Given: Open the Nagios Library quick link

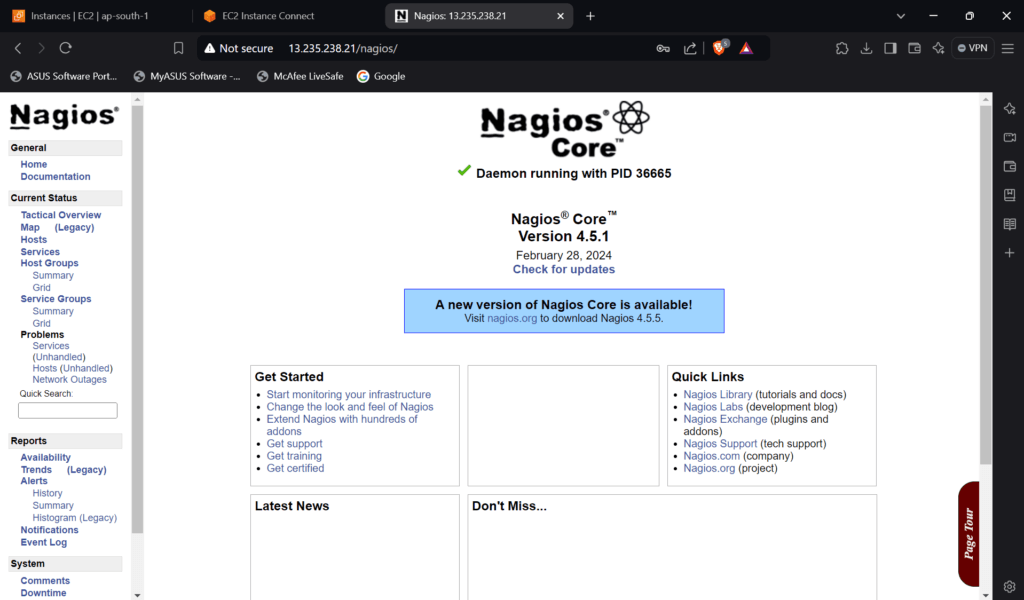Looking at the screenshot, I should tap(718, 394).
